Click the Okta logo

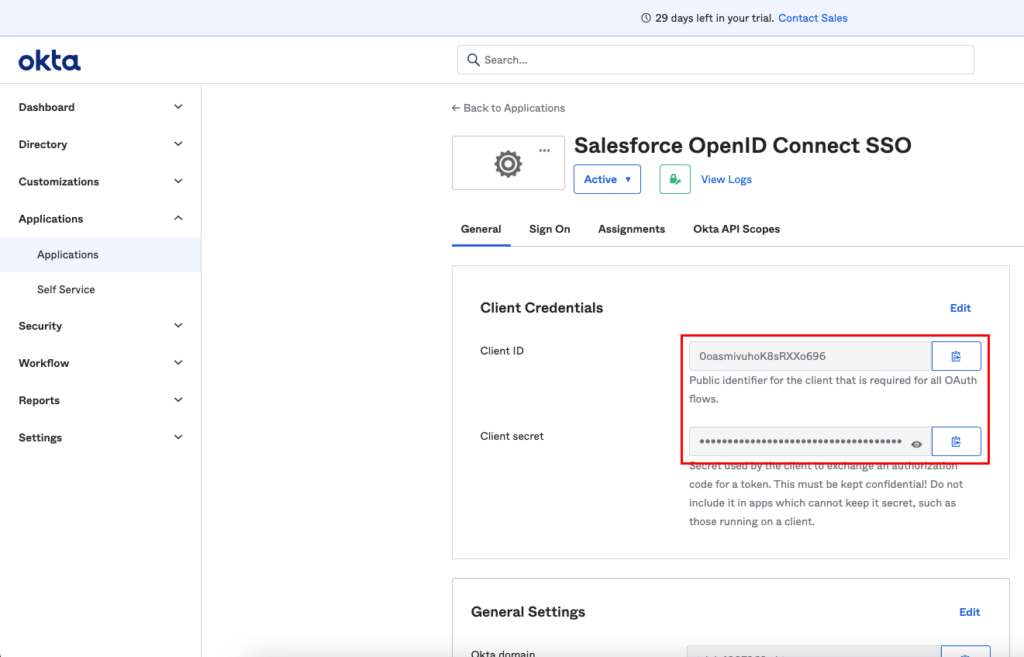pos(50,61)
